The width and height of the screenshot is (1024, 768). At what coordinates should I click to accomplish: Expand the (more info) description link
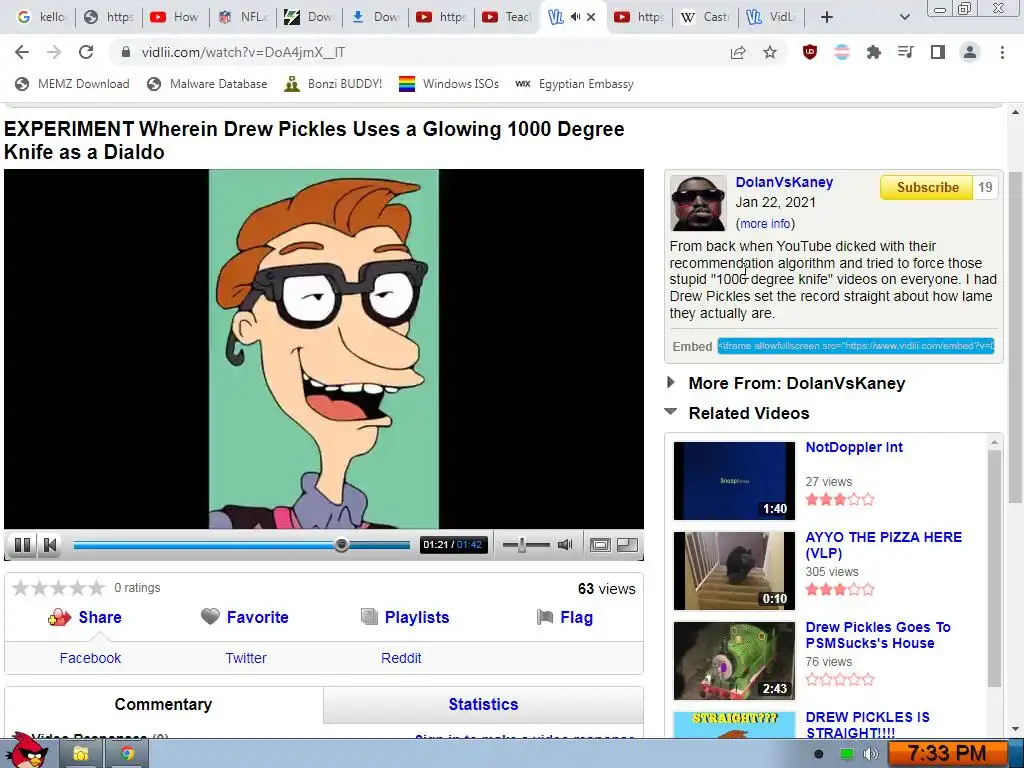(x=765, y=223)
